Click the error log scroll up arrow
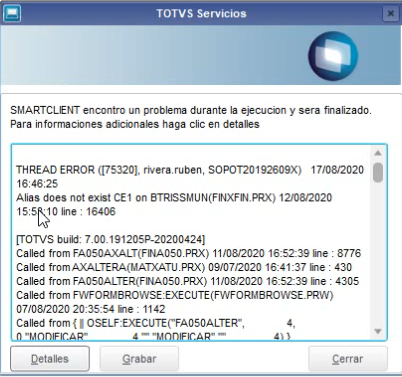The image size is (402, 377). click(378, 153)
